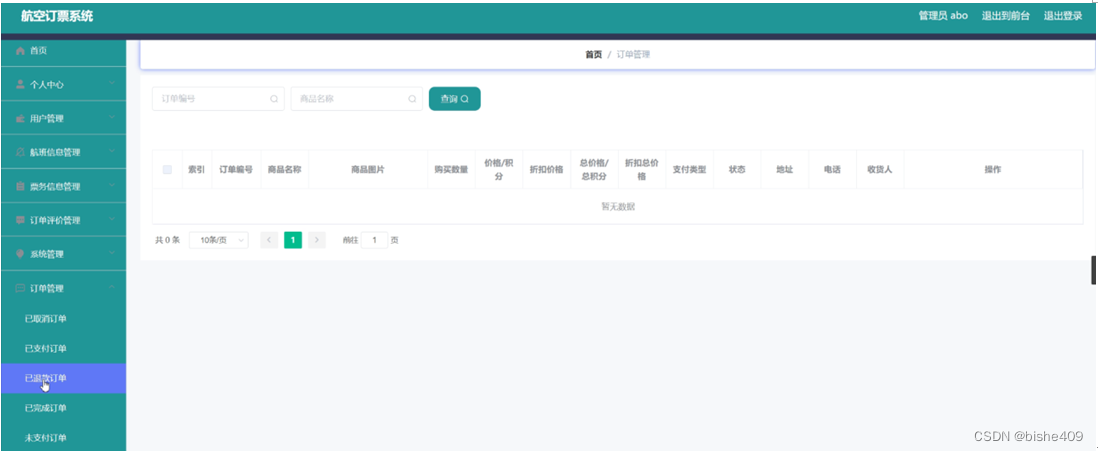Click the location pin icon for 系统管理

click(x=20, y=254)
